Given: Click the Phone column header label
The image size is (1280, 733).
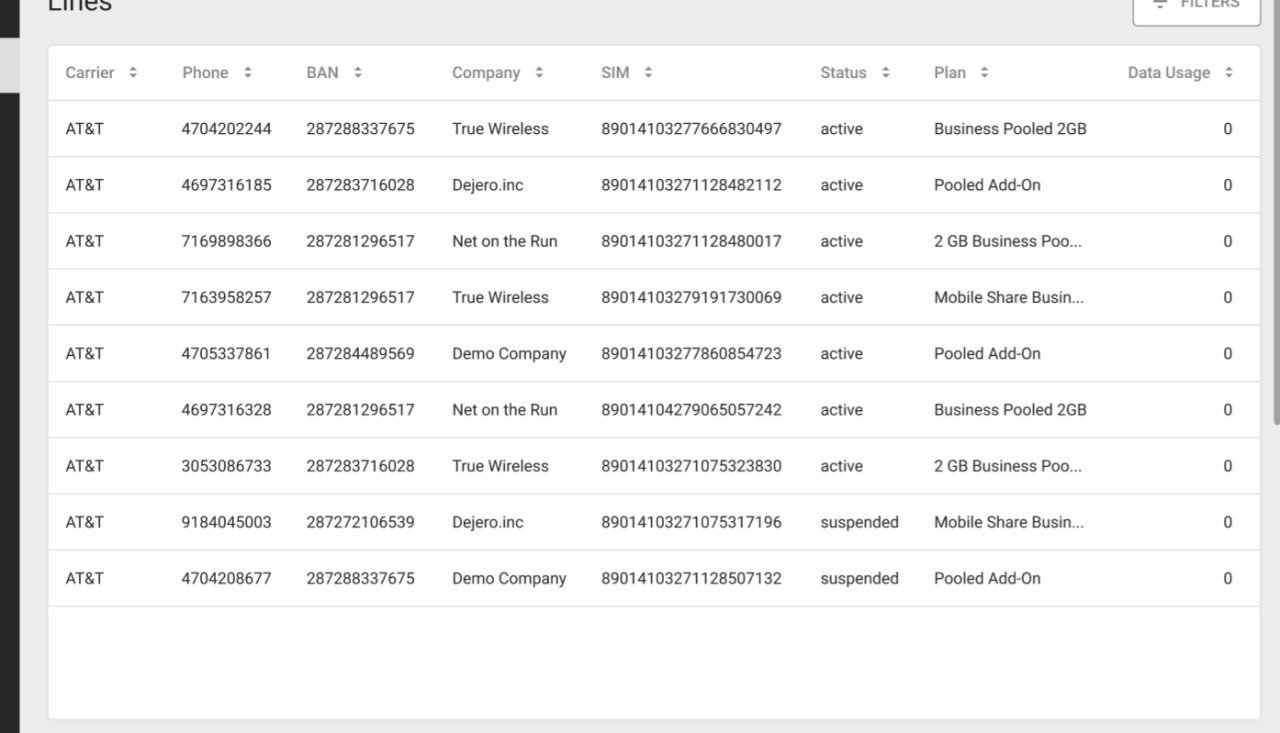Looking at the screenshot, I should [x=205, y=73].
